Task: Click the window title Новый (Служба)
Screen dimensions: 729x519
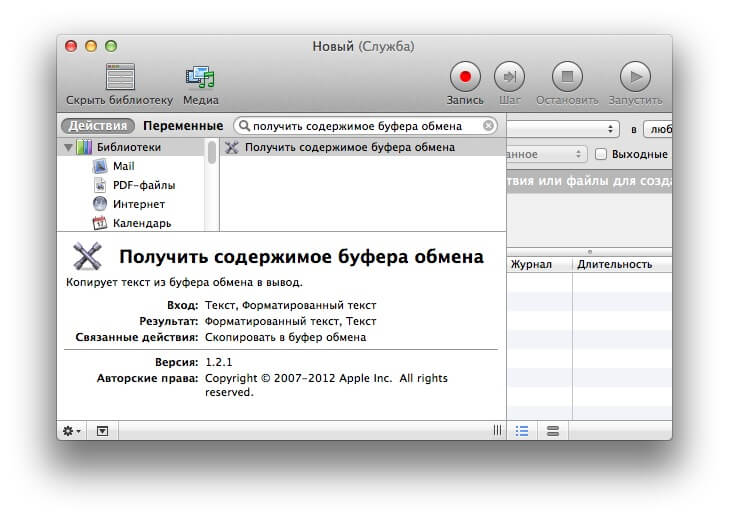Action: (x=363, y=47)
